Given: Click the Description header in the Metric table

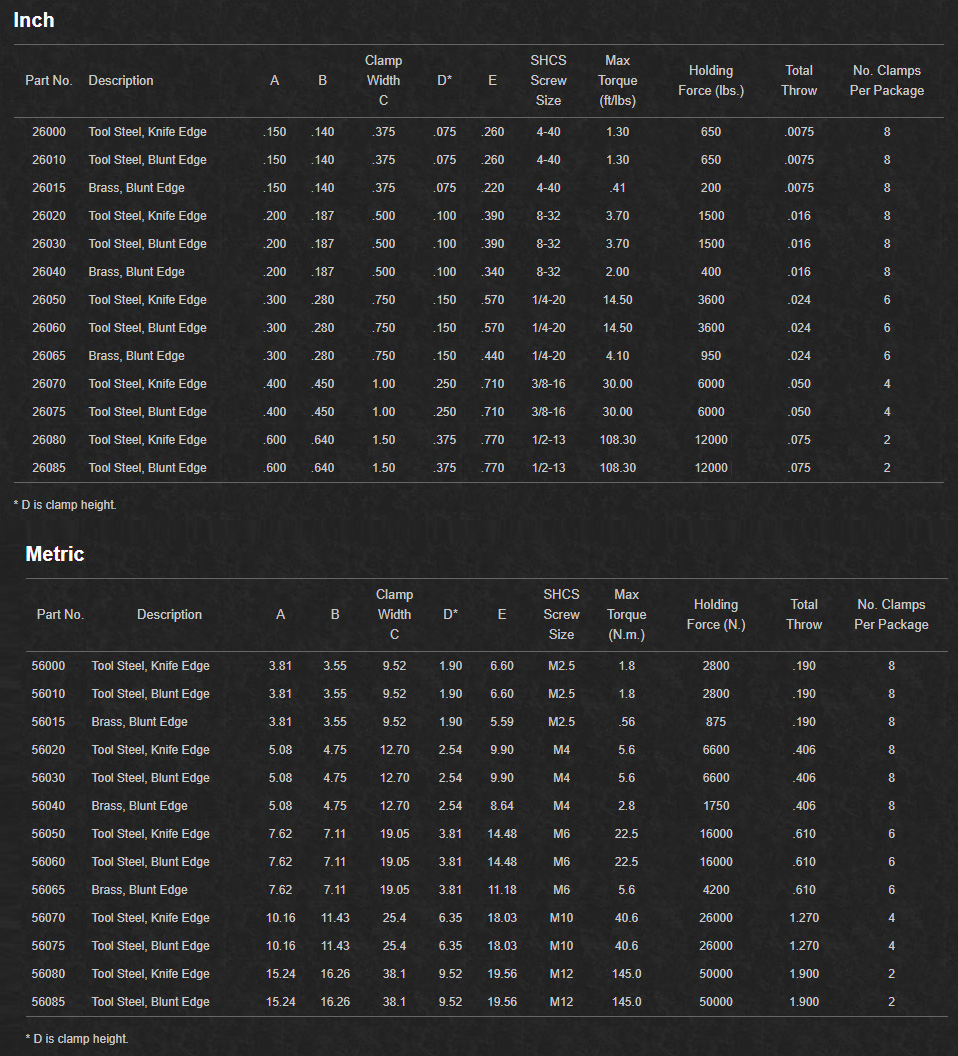Looking at the screenshot, I should 169,615.
